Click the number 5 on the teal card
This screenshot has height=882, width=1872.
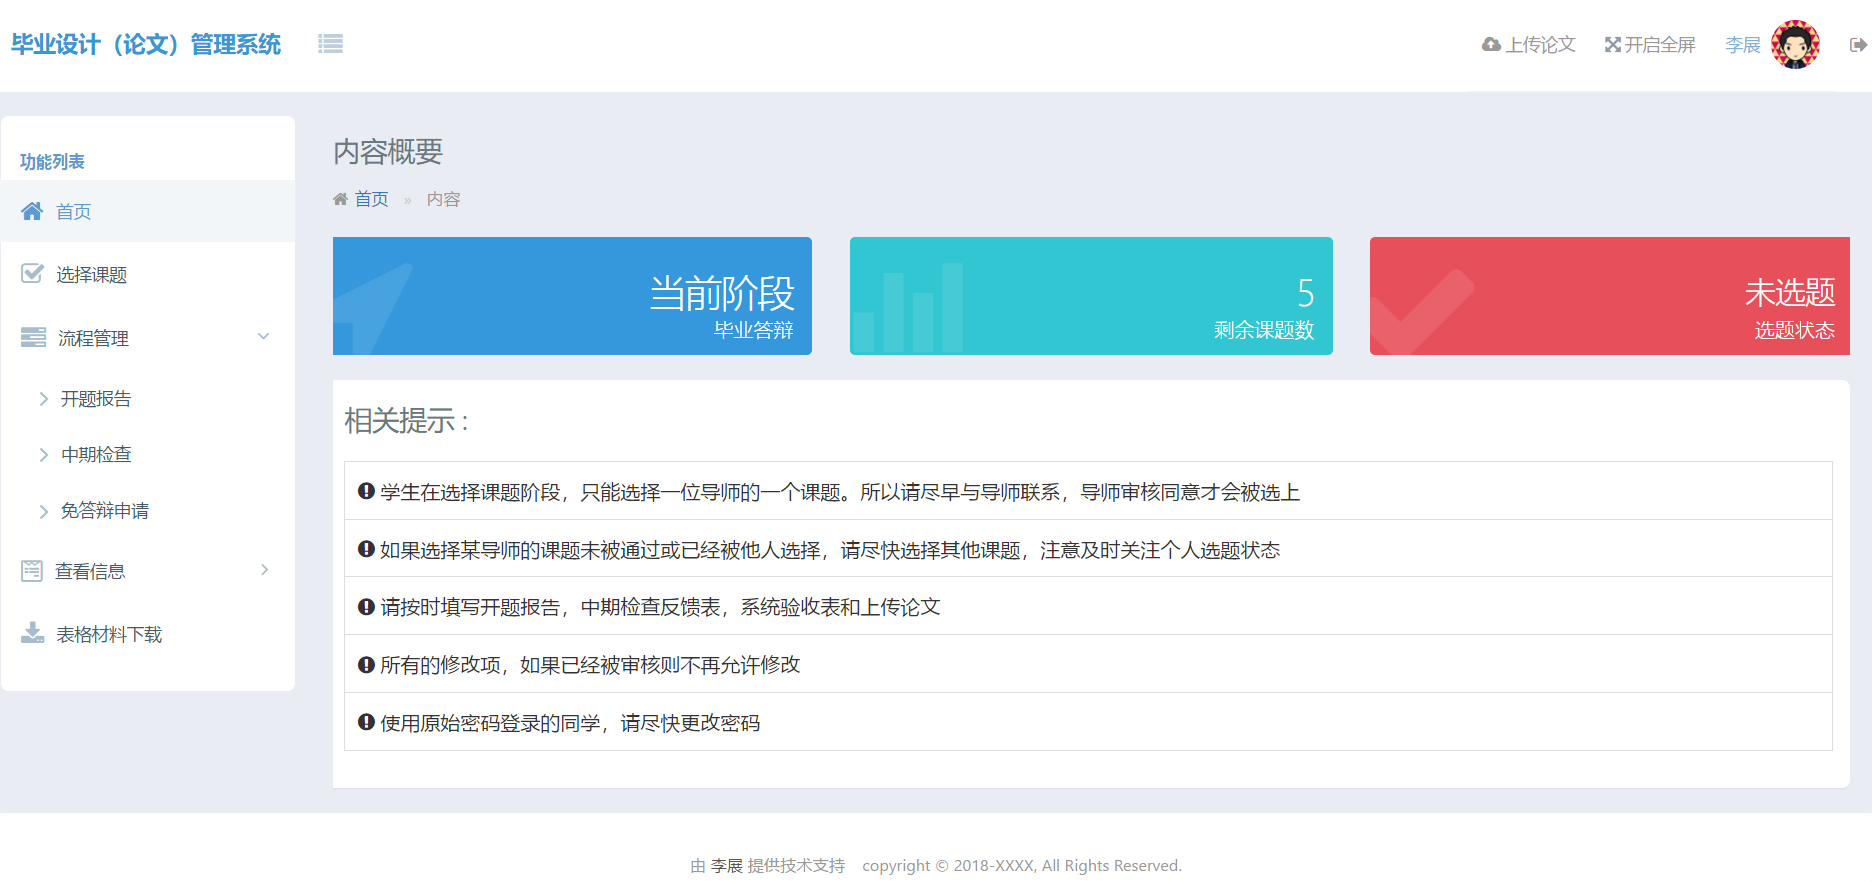[x=1305, y=293]
